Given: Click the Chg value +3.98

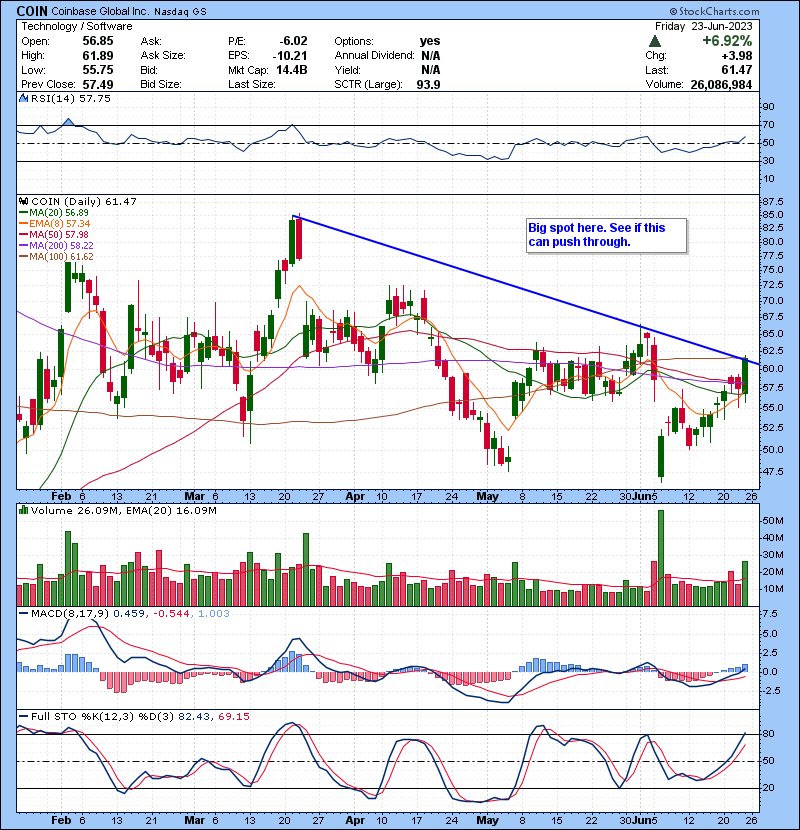Looking at the screenshot, I should tap(737, 55).
